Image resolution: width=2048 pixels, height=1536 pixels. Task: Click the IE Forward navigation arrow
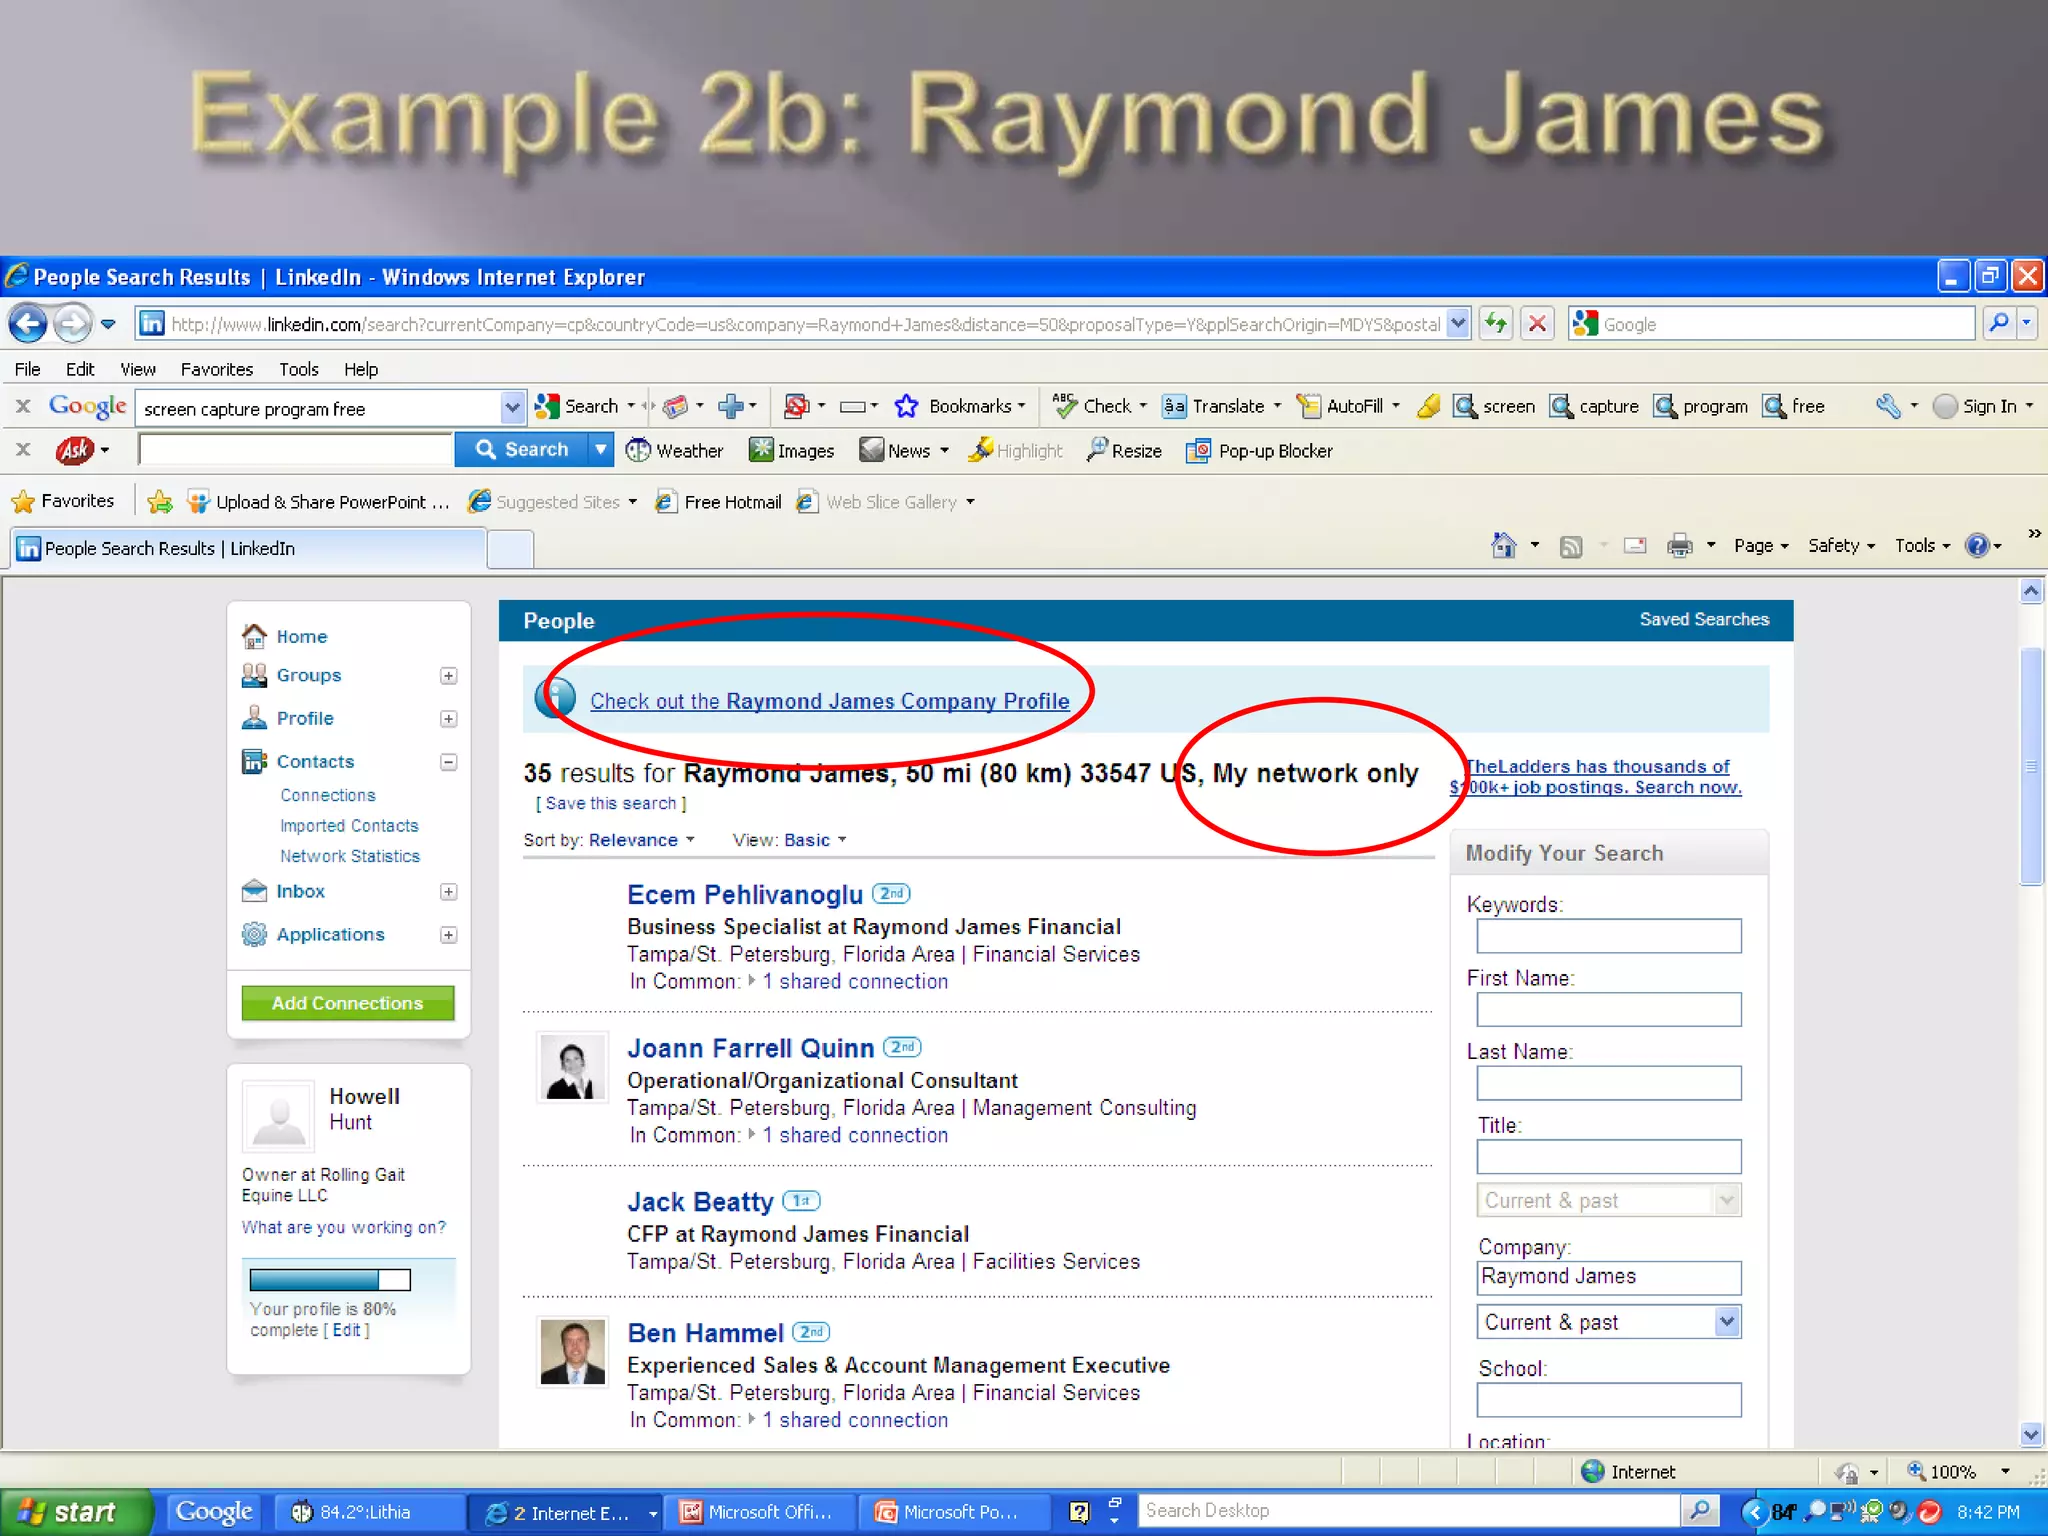click(x=72, y=324)
